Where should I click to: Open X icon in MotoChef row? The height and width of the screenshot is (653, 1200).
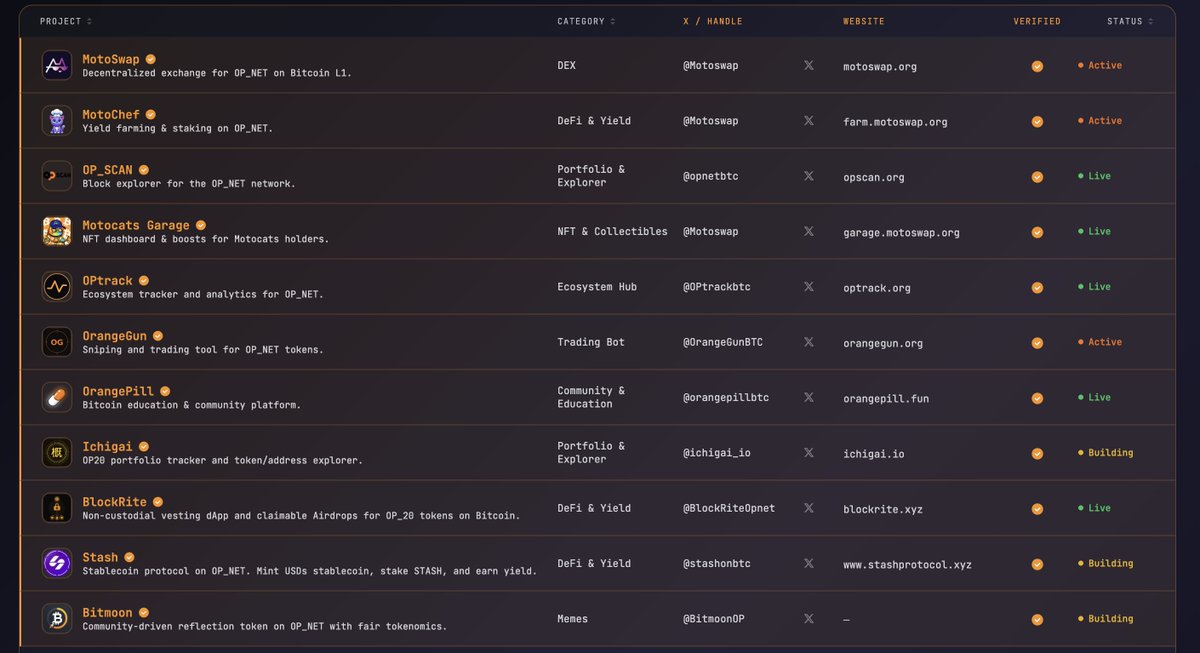click(x=809, y=120)
